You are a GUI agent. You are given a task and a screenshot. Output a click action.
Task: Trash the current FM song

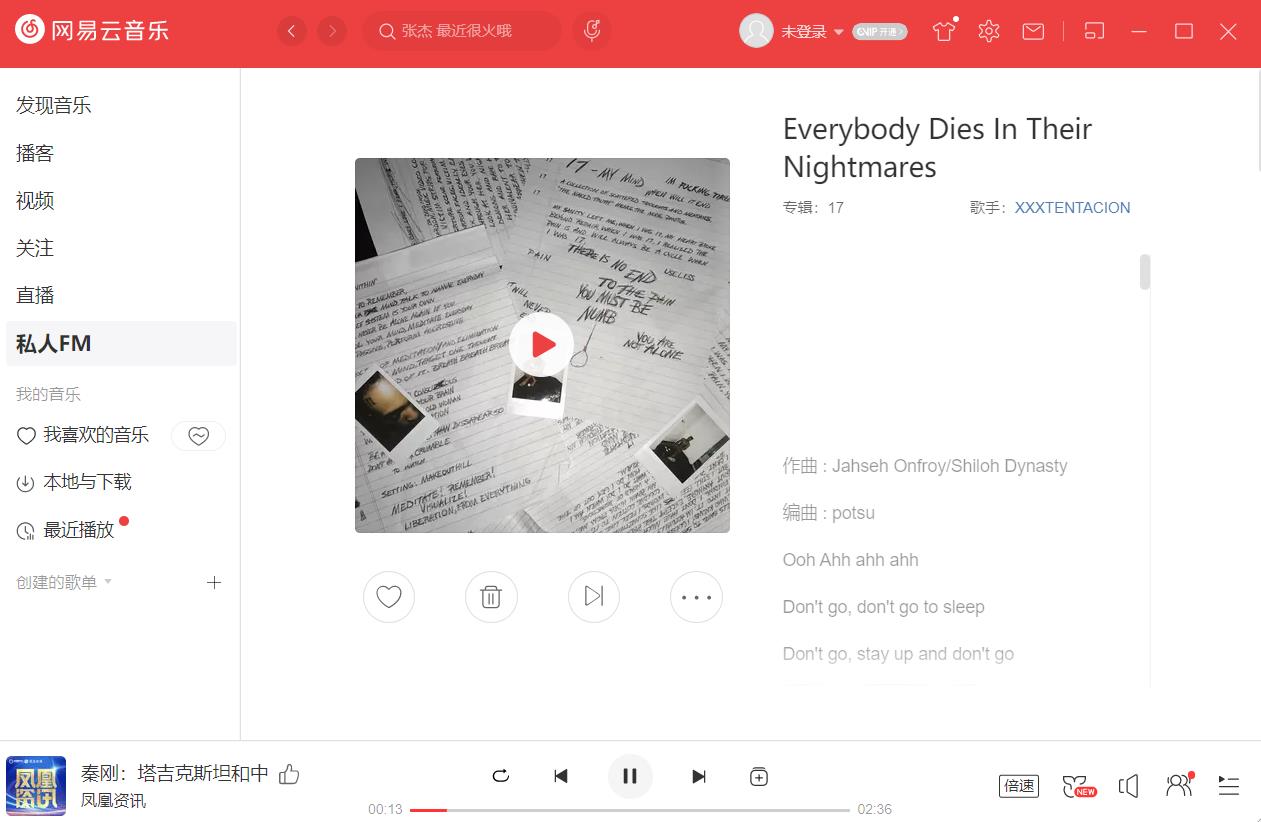pos(491,597)
